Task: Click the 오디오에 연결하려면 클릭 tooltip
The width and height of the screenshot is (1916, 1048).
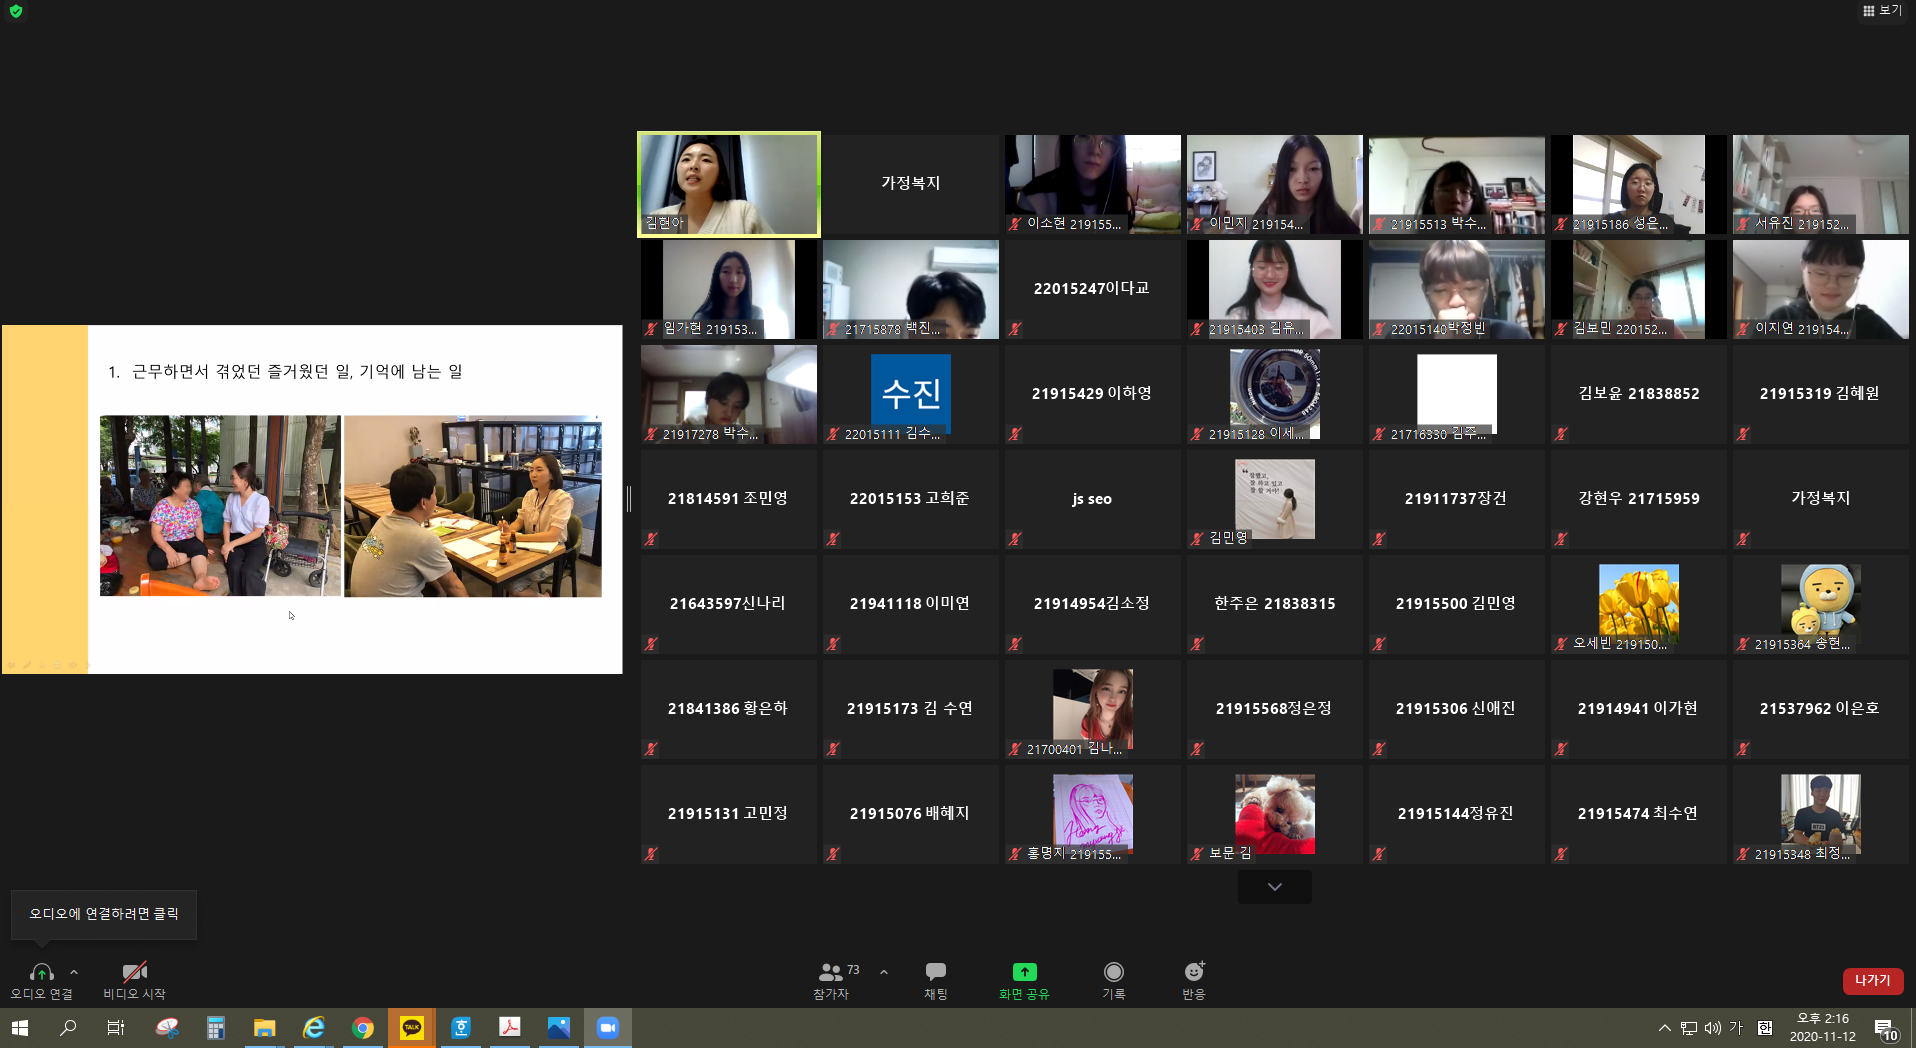Action: click(x=104, y=914)
